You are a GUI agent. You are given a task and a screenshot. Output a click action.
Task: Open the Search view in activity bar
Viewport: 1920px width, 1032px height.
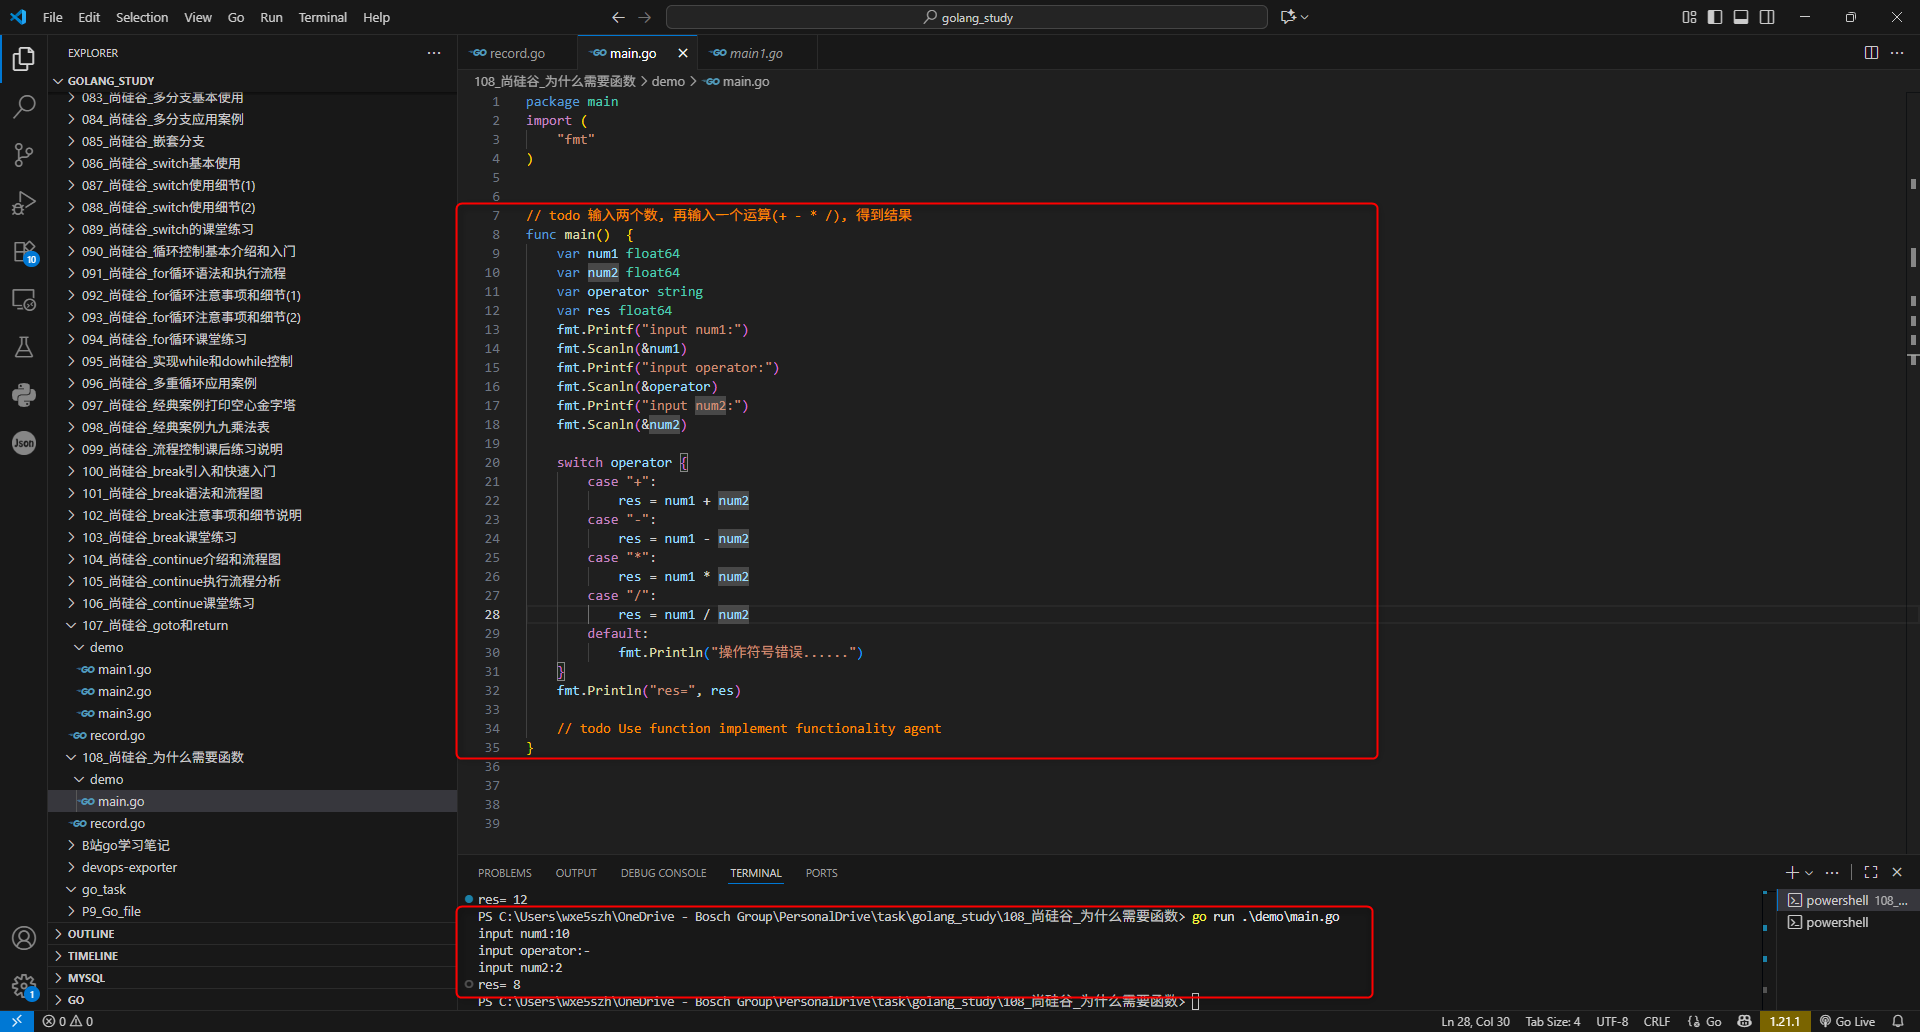pyautogui.click(x=24, y=106)
